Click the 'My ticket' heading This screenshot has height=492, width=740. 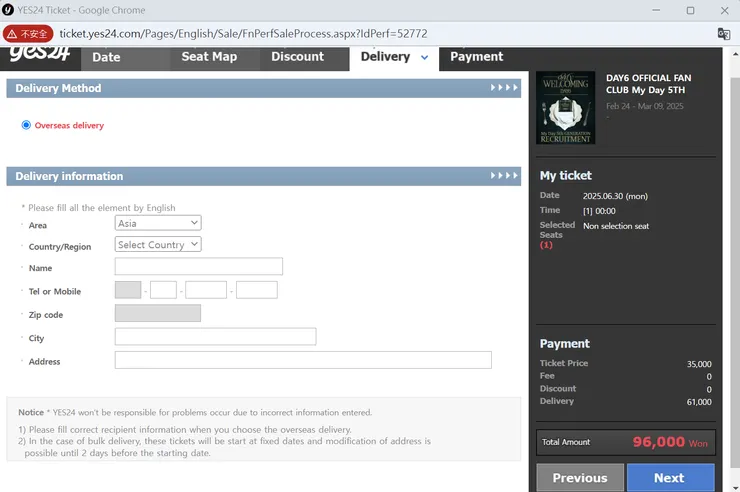coord(565,175)
